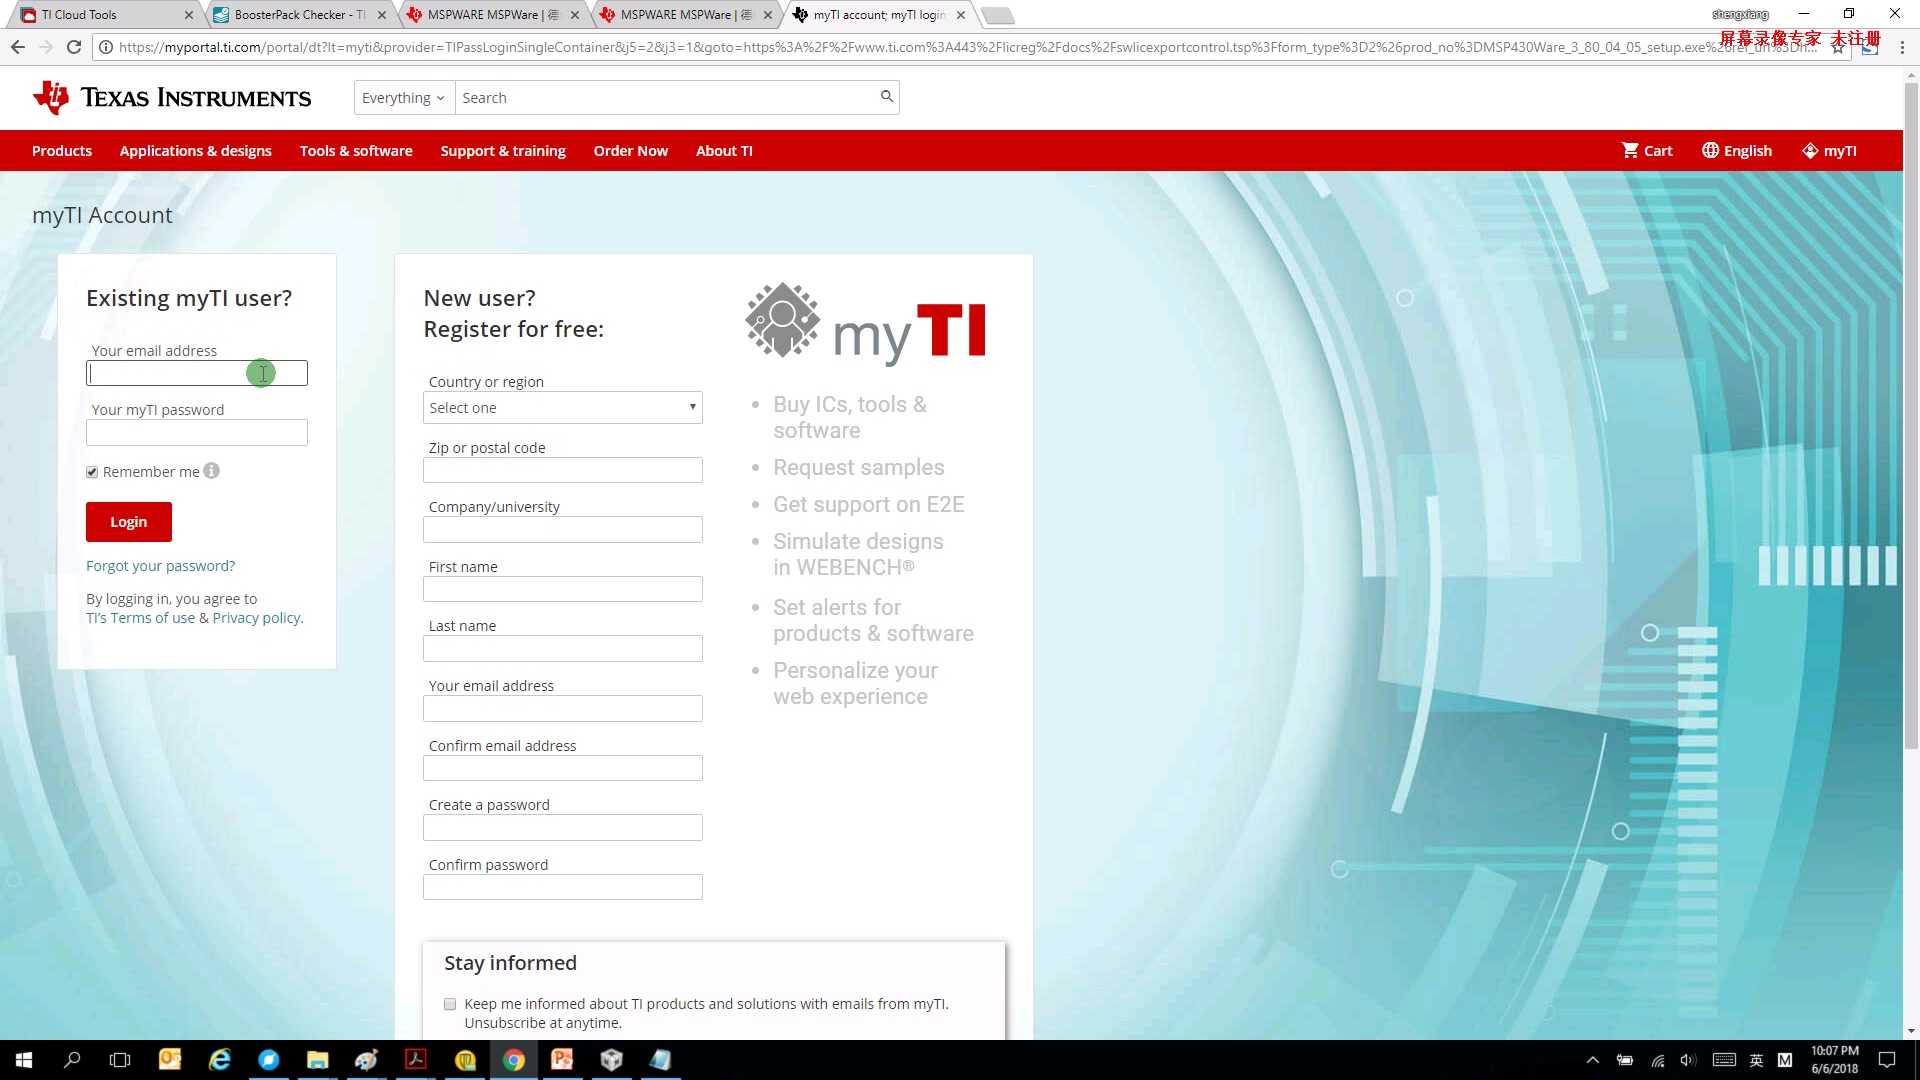Open the Action Center notifications icon

[x=1887, y=1060]
